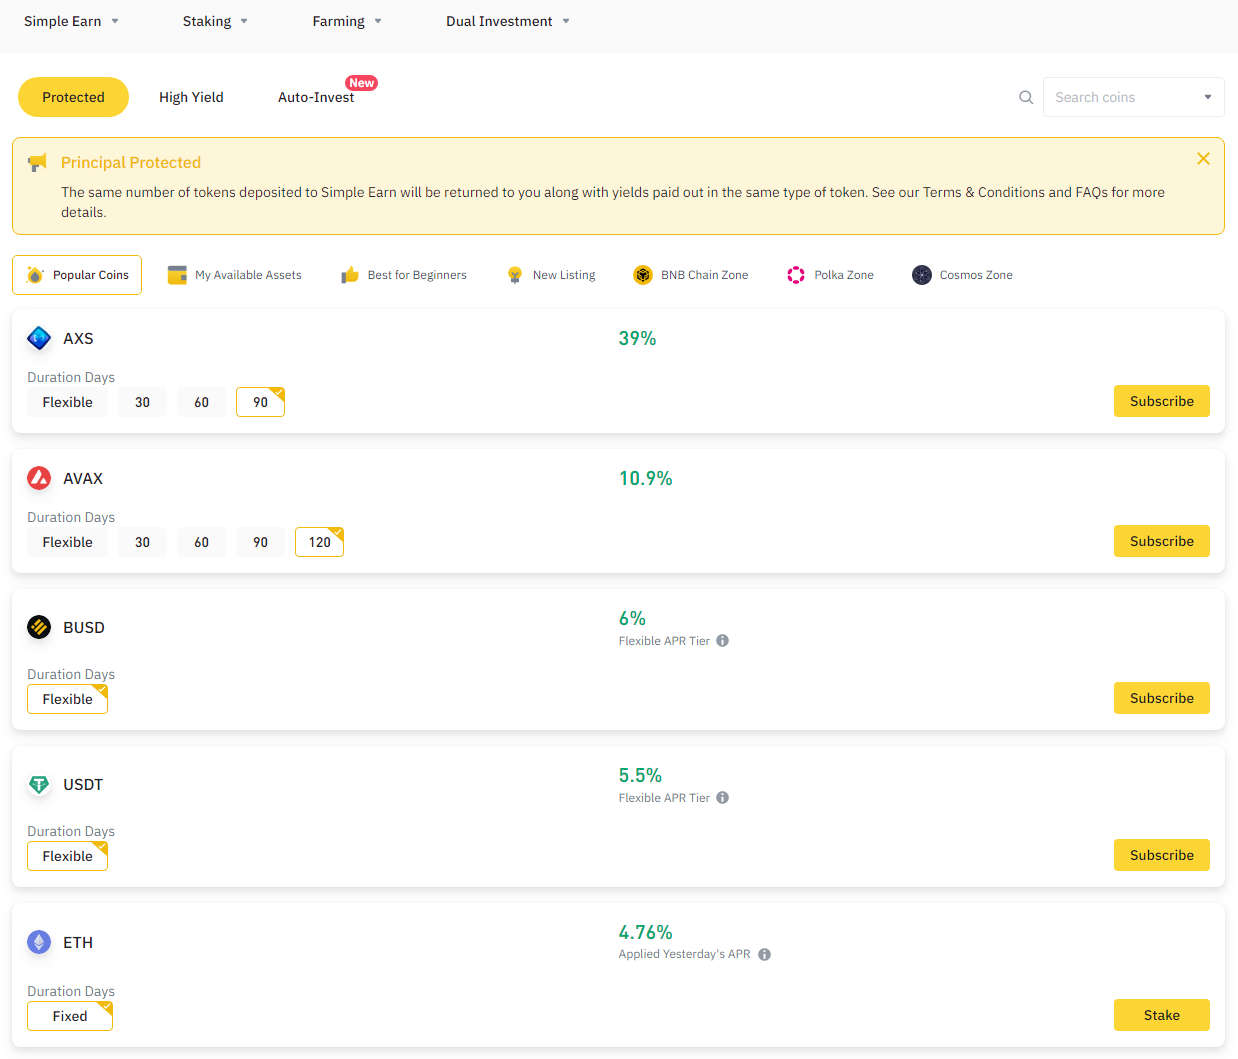Filter by Polka Zone
The image size is (1238, 1059).
[831, 275]
